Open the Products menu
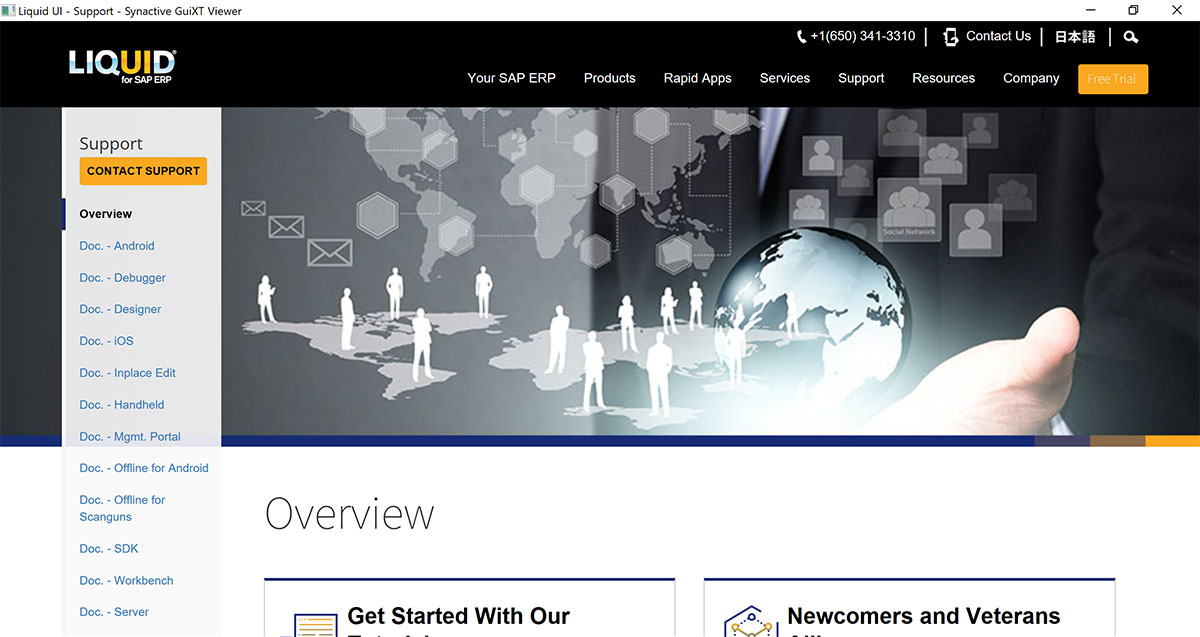Screen dimensions: 1200x637 click(x=610, y=78)
